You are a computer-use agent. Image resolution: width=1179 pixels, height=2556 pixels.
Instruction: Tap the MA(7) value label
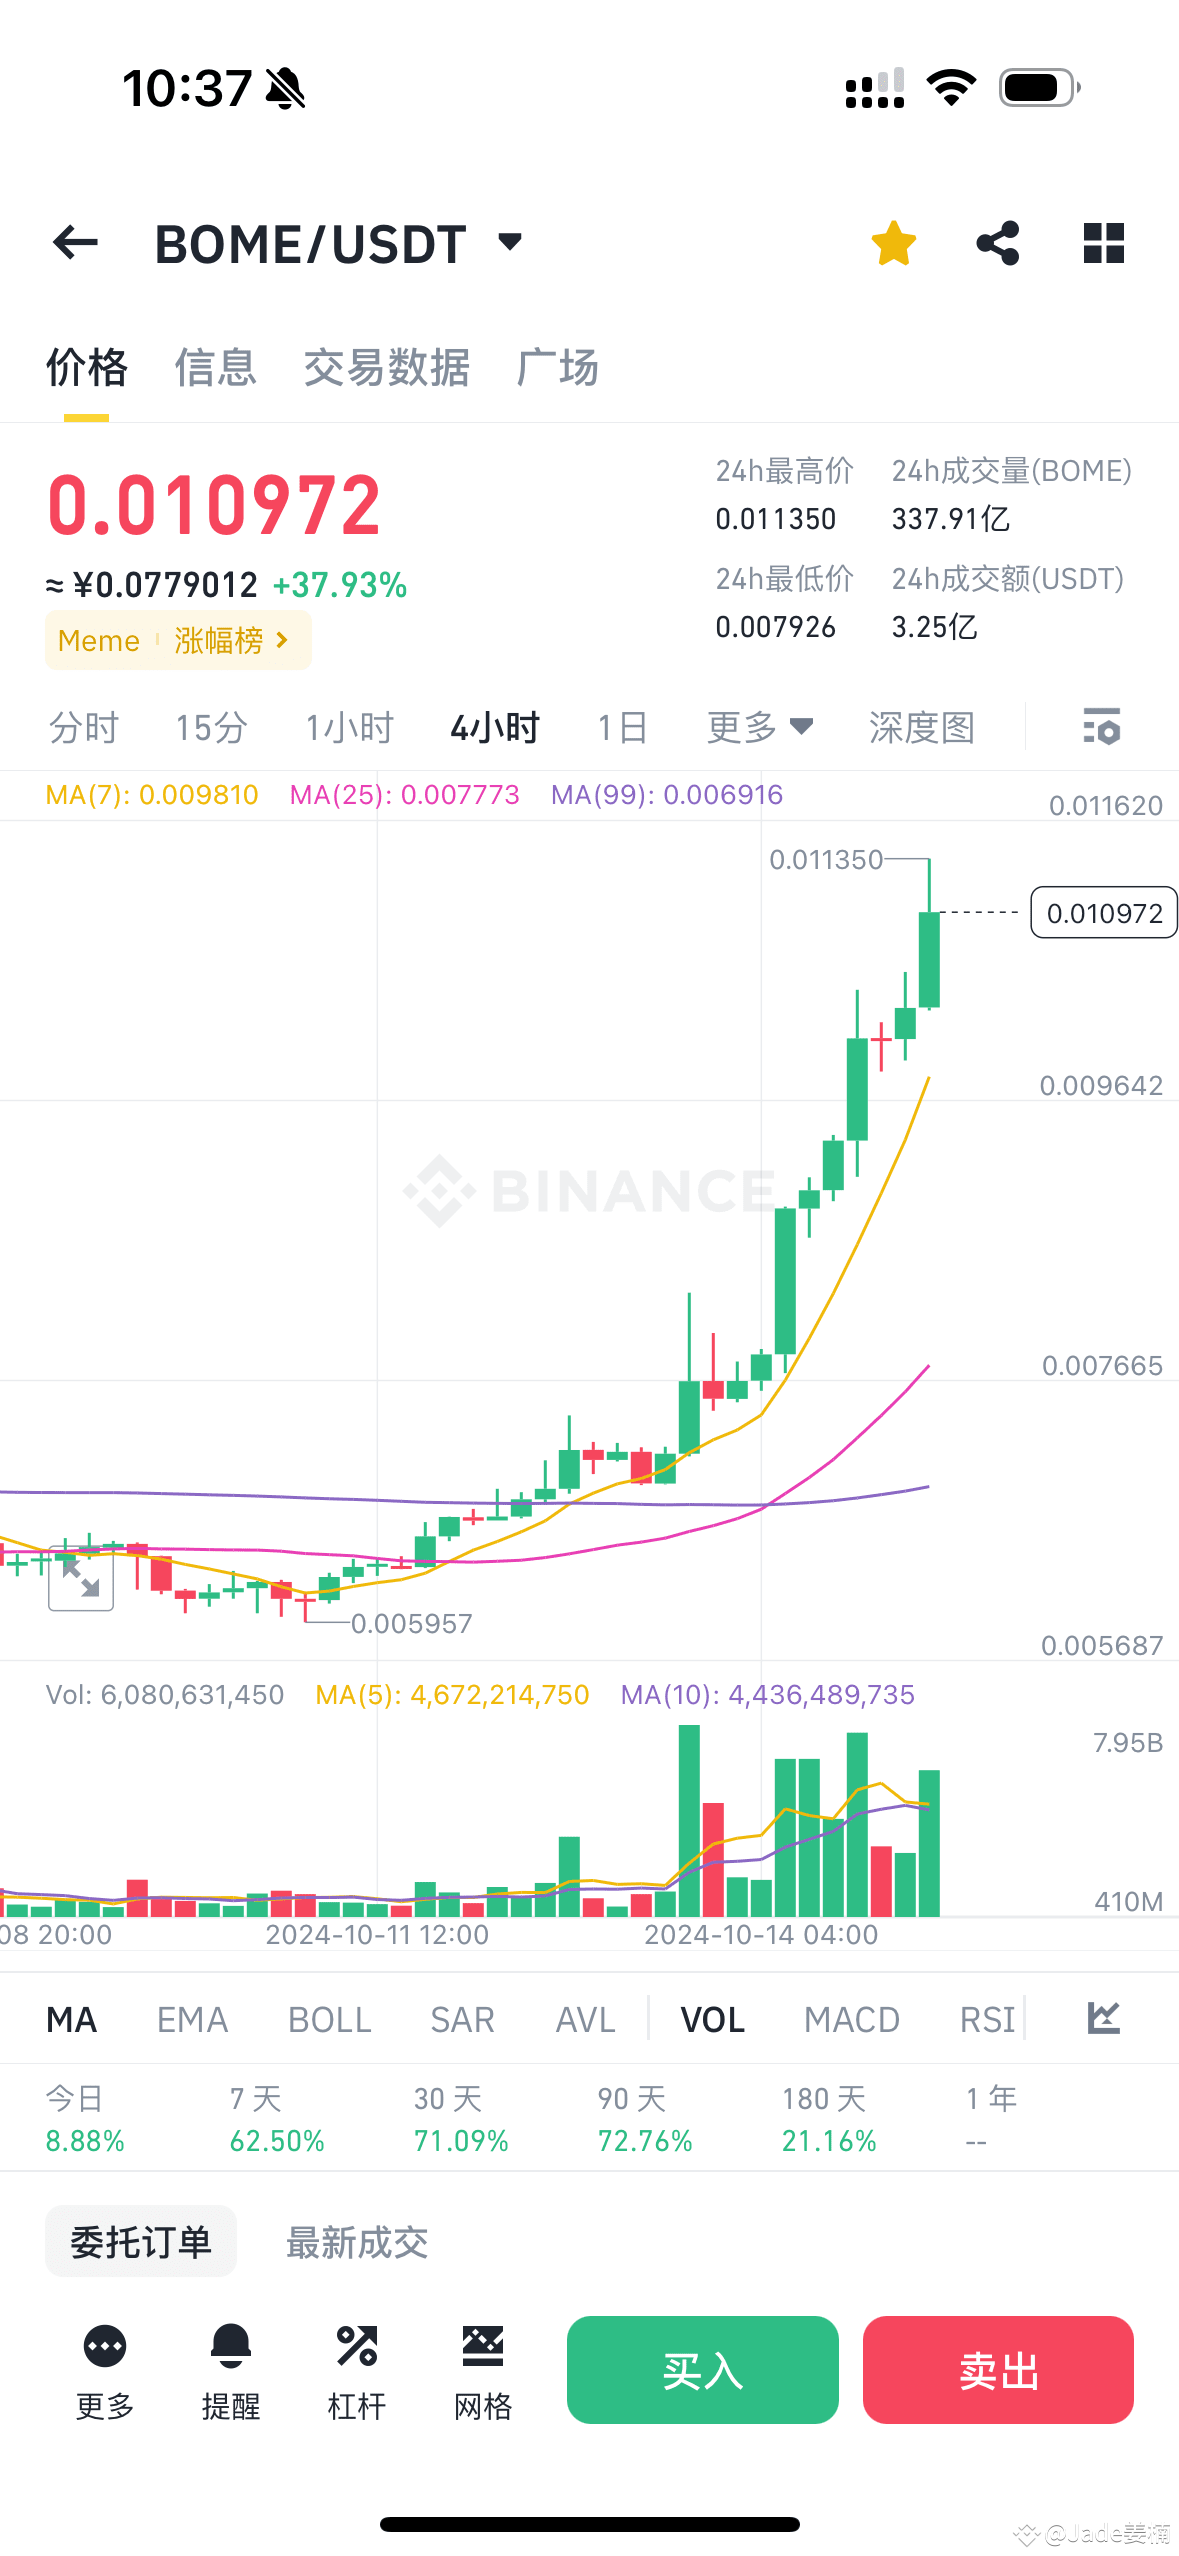[152, 795]
